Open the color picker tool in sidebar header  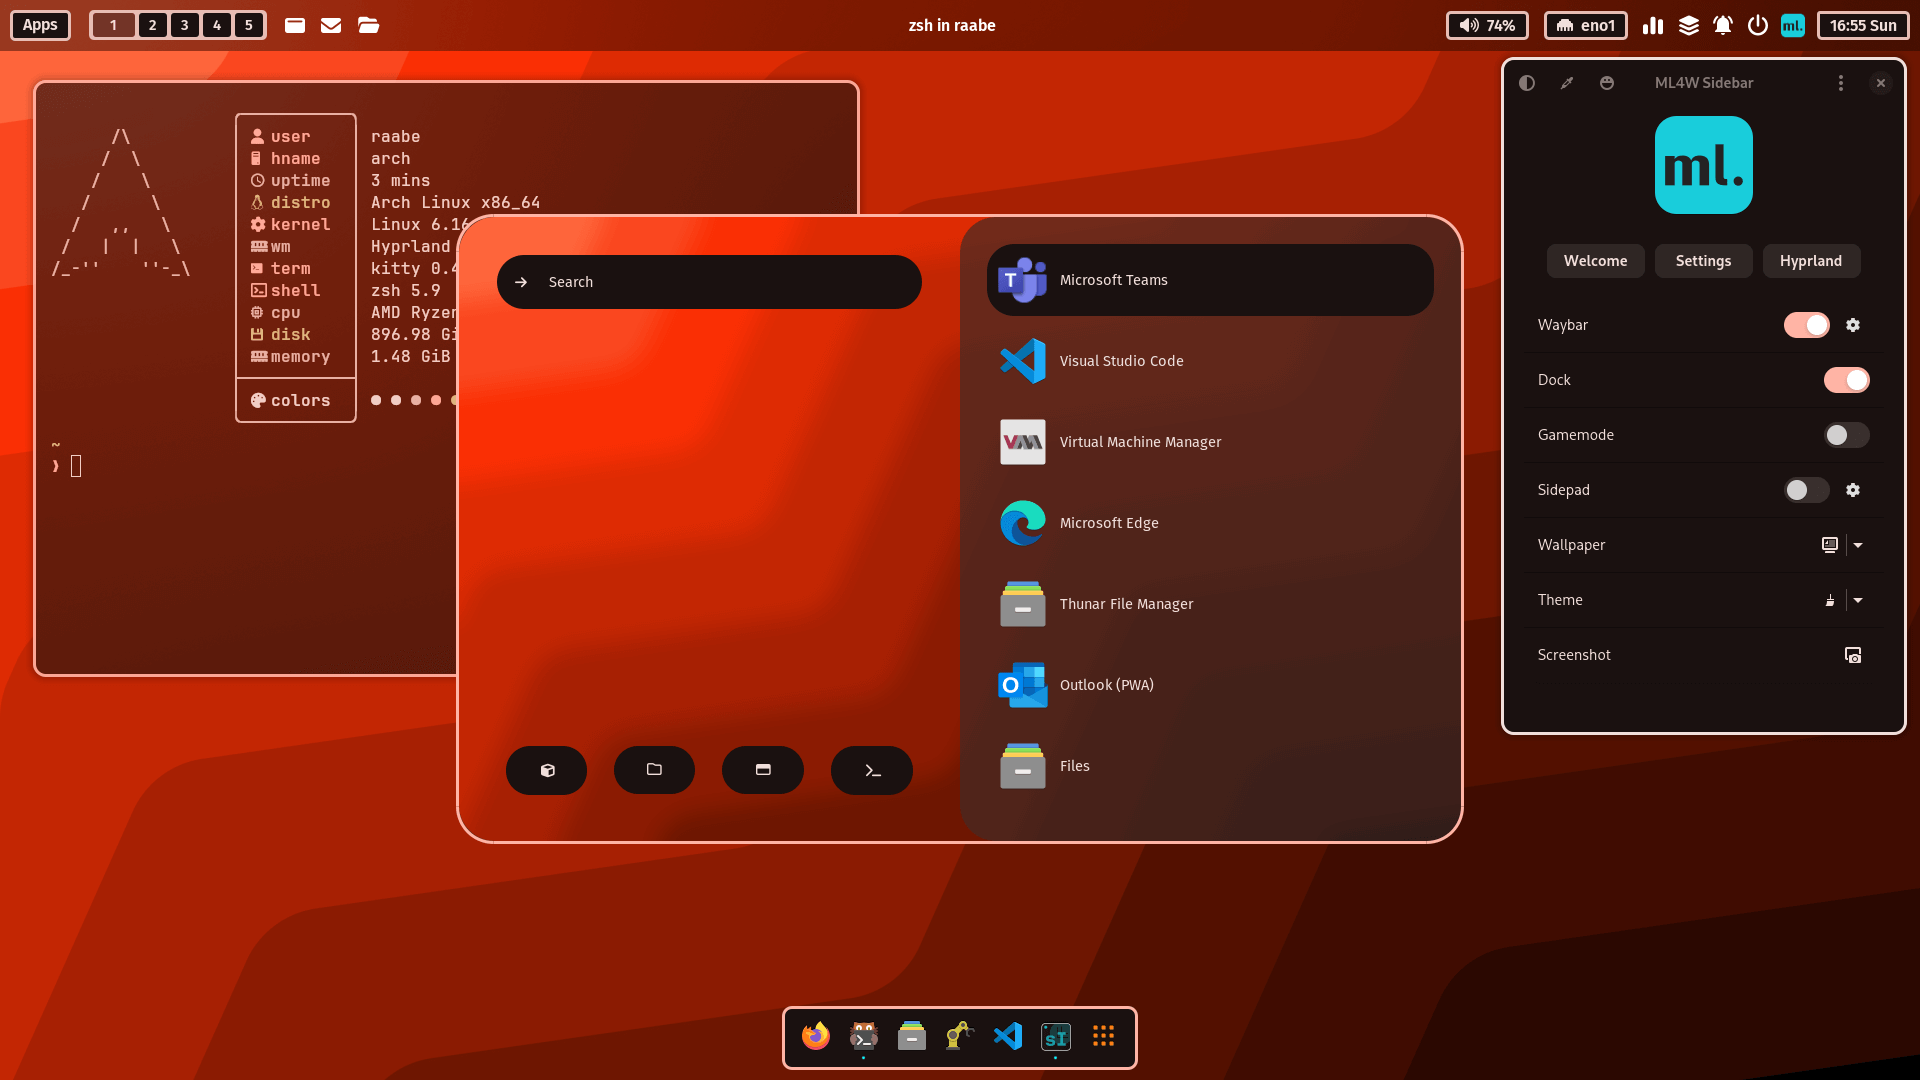click(1566, 83)
